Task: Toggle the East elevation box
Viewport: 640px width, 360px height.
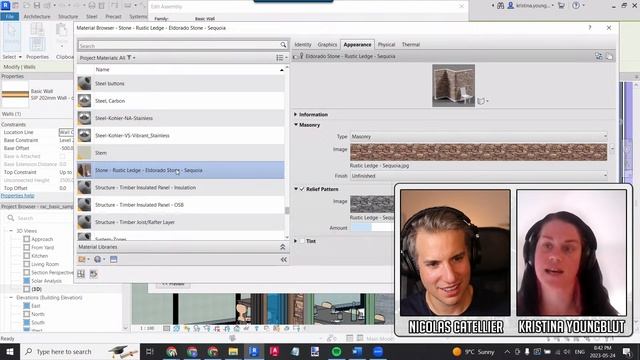Action: pyautogui.click(x=27, y=306)
